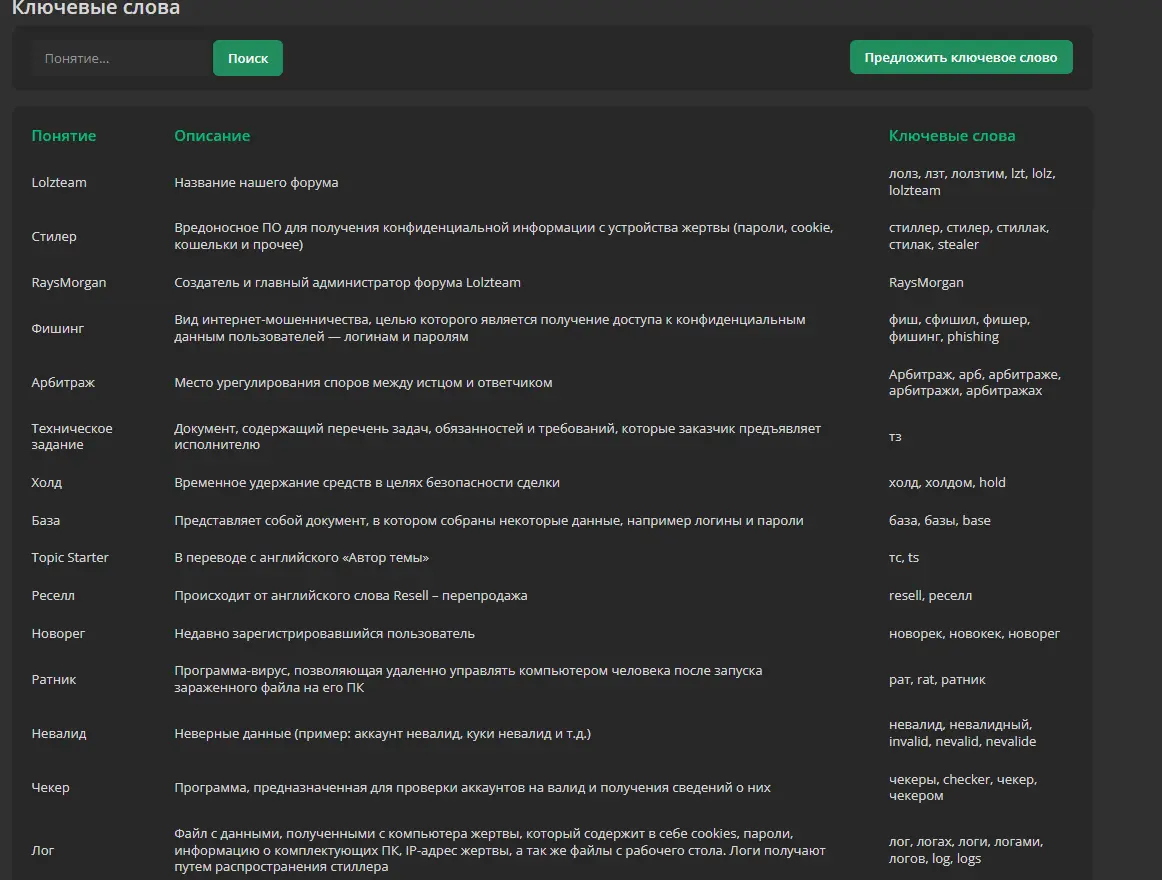Select the 'Чекер' term cell
The image size is (1162, 880).
pyautogui.click(x=50, y=787)
